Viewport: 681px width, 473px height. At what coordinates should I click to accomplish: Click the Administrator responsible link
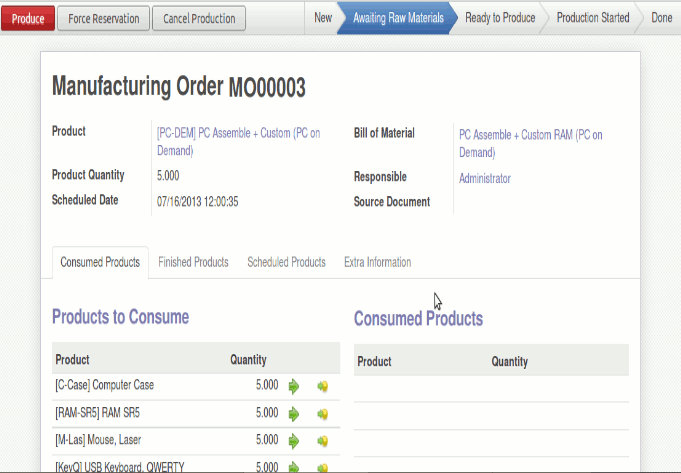click(x=484, y=178)
